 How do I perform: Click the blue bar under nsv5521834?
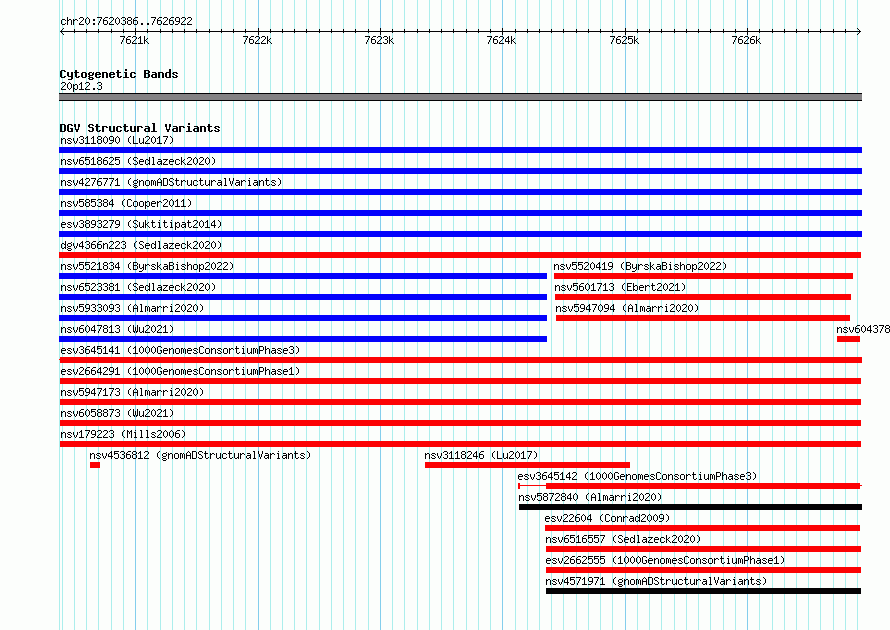tap(303, 276)
